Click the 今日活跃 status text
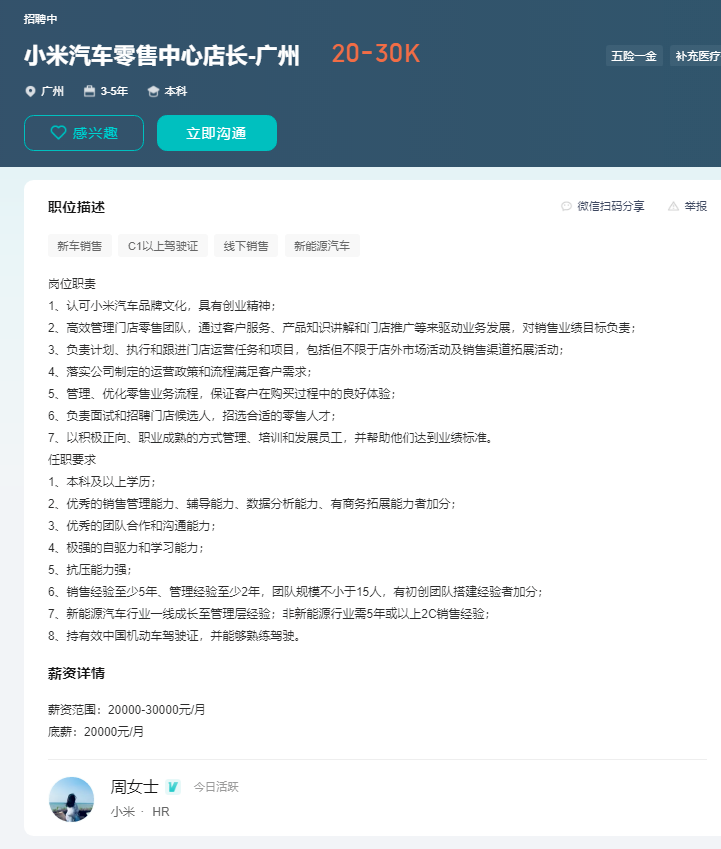Image resolution: width=721 pixels, height=849 pixels. (x=216, y=787)
